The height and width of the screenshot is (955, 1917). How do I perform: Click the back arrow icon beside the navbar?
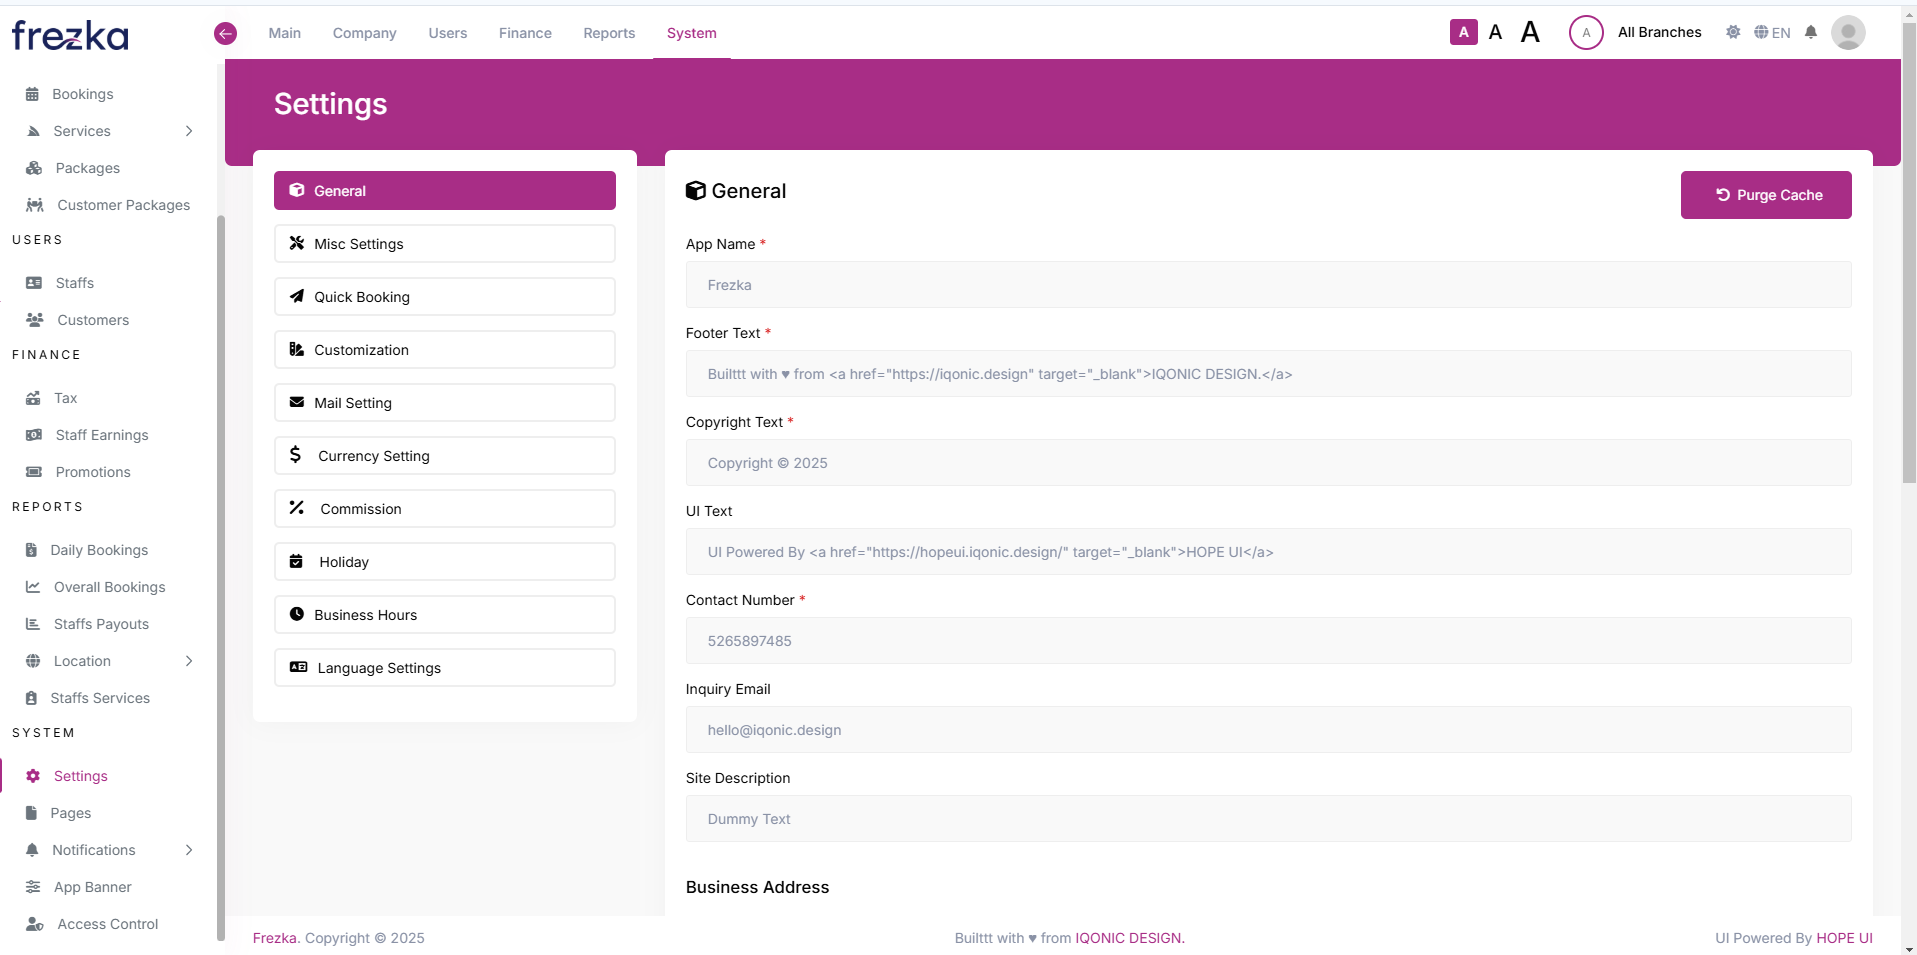pos(225,33)
